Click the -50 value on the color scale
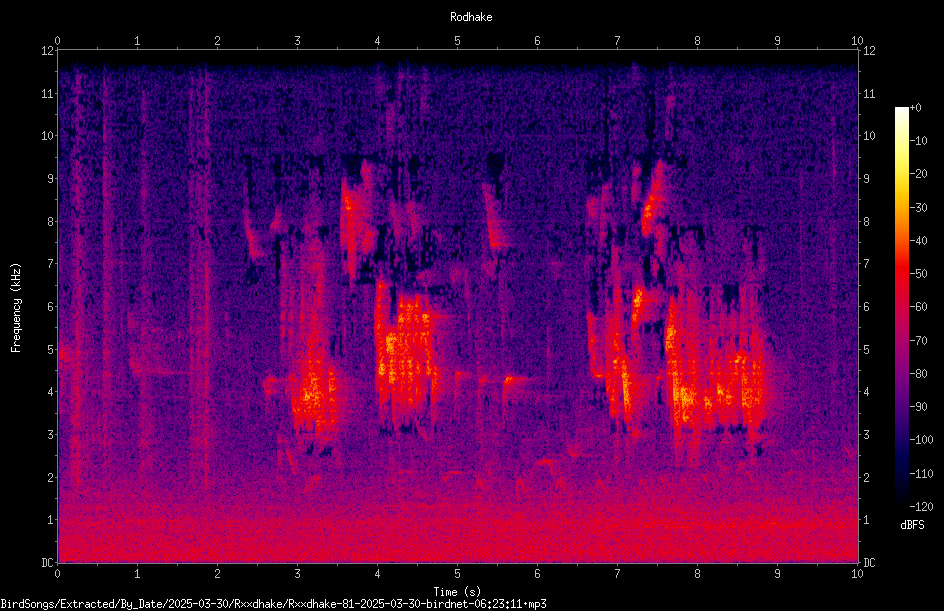944x611 pixels. coord(918,274)
